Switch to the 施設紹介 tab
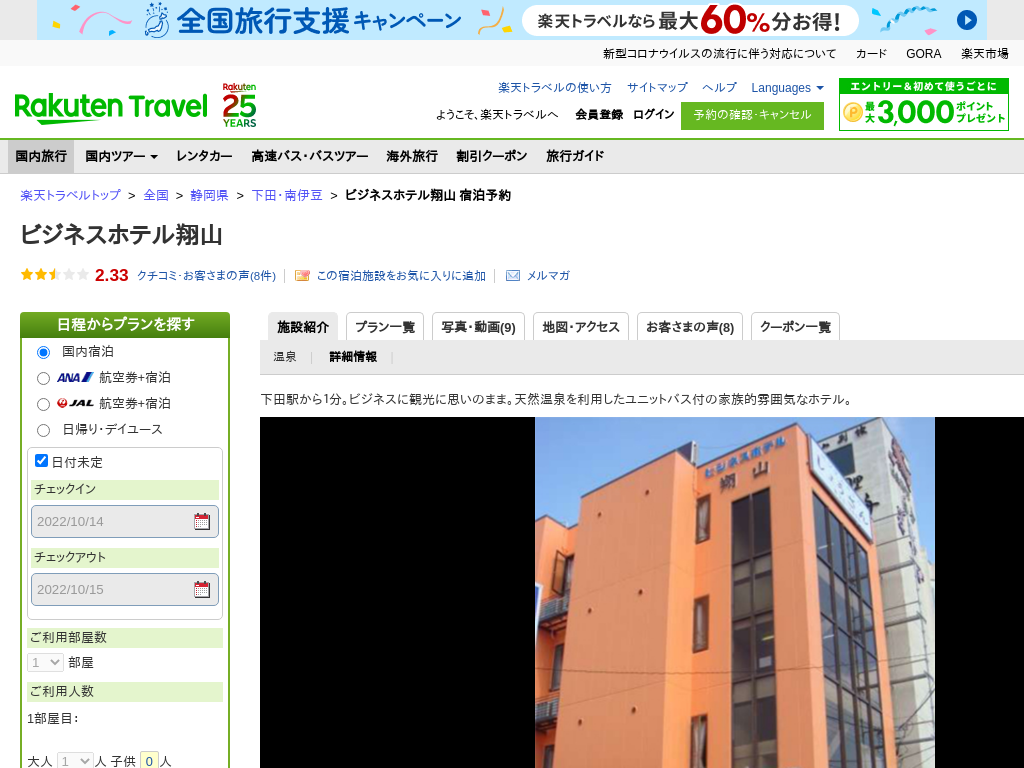Screen dimensions: 1024x768 coord(303,327)
